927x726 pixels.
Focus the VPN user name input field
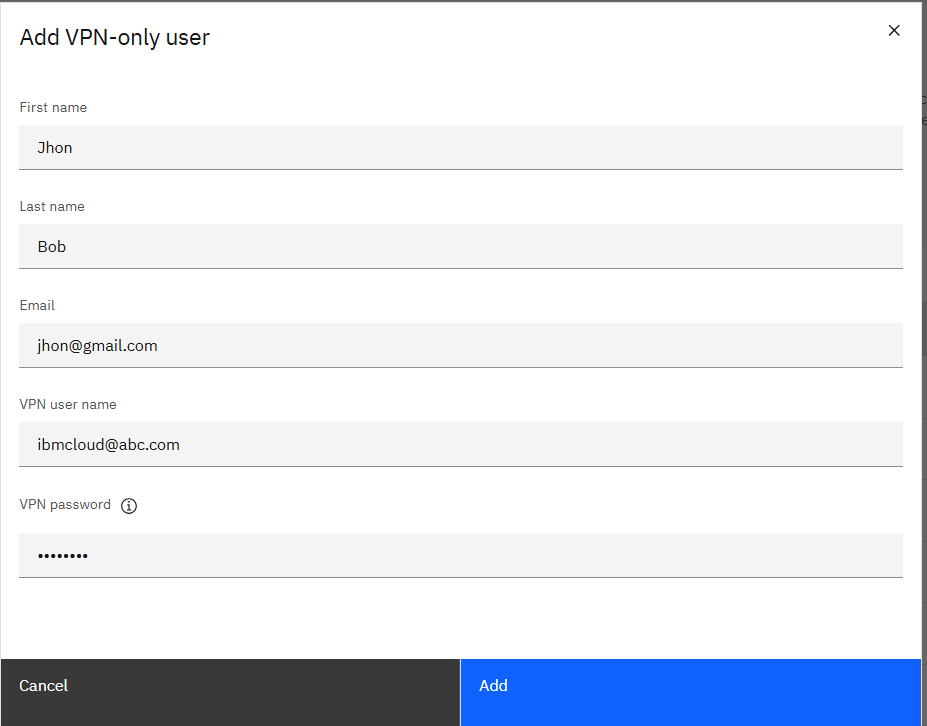pos(461,445)
